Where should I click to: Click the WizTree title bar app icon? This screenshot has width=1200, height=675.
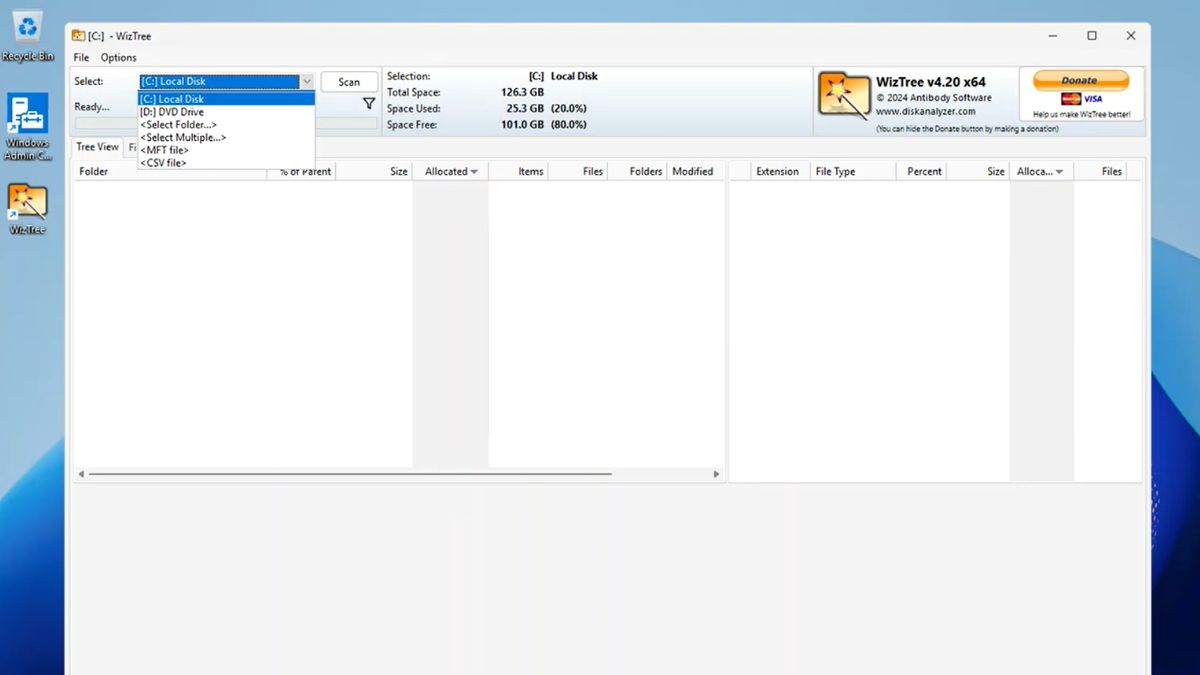pyautogui.click(x=78, y=36)
